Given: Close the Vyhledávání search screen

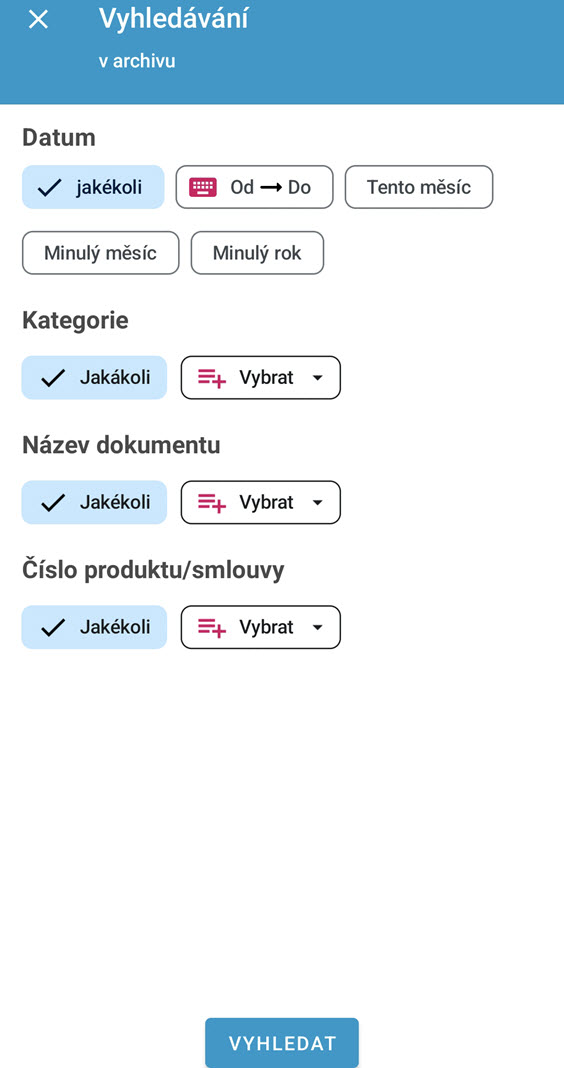Looking at the screenshot, I should (38, 19).
